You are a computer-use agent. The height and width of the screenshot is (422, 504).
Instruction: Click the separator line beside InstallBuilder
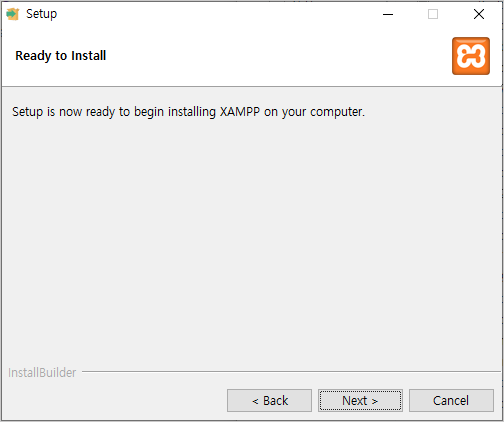291,371
